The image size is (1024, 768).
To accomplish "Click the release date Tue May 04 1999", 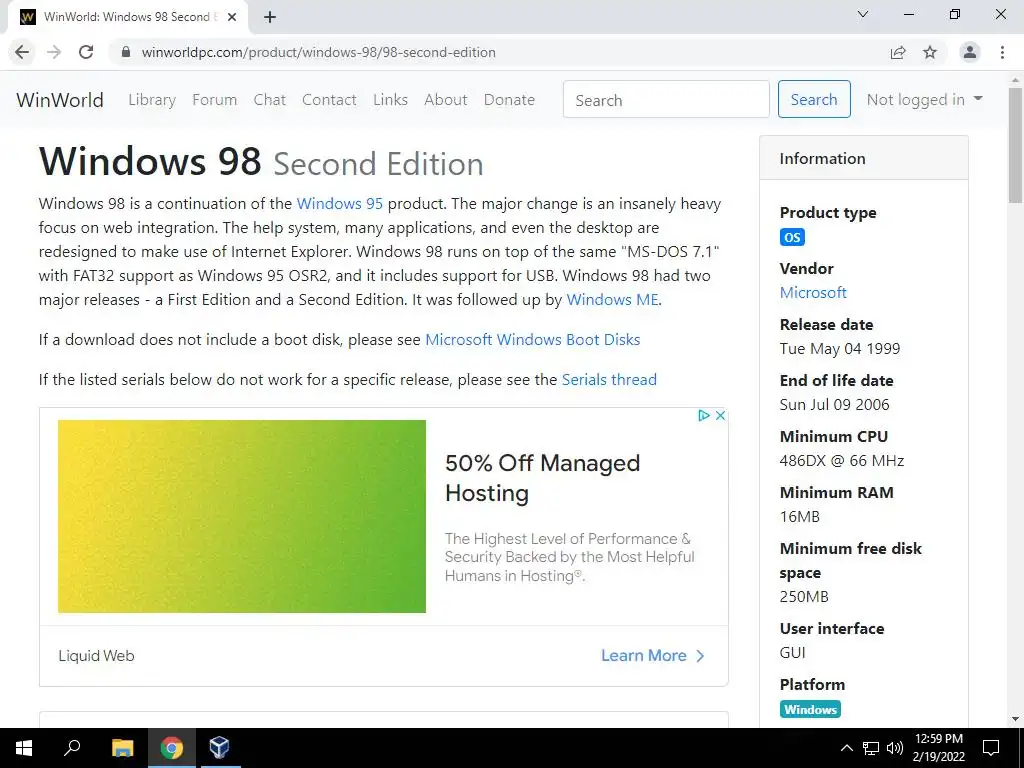I will (x=840, y=349).
